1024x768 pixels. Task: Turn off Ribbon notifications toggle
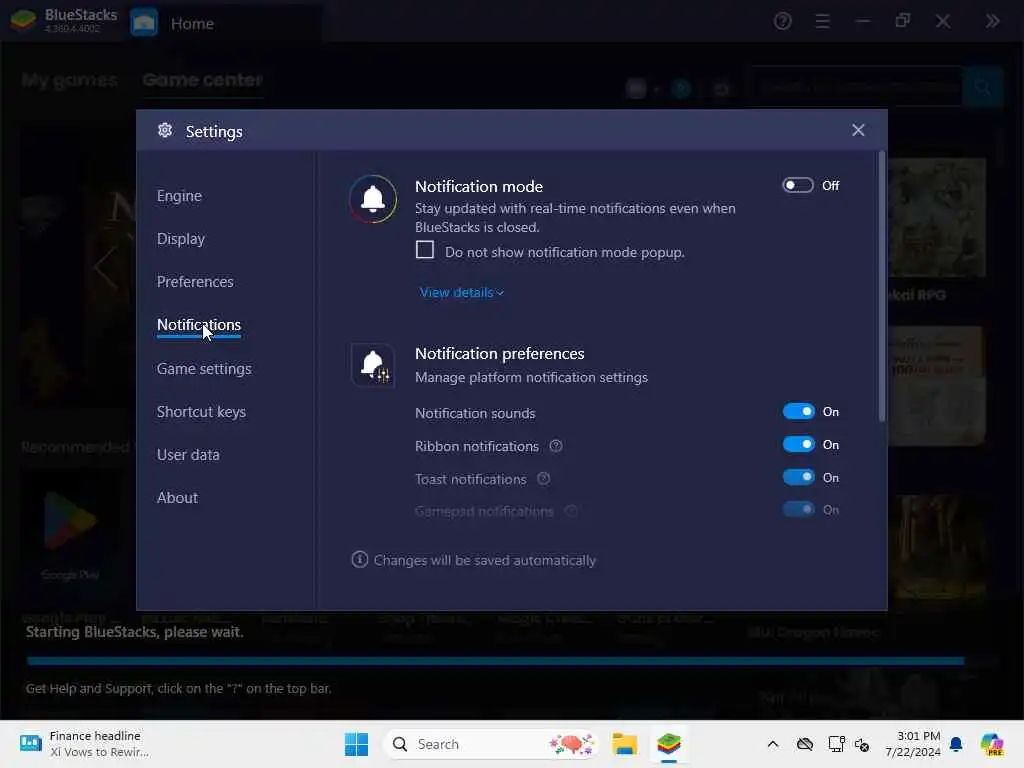(798, 445)
